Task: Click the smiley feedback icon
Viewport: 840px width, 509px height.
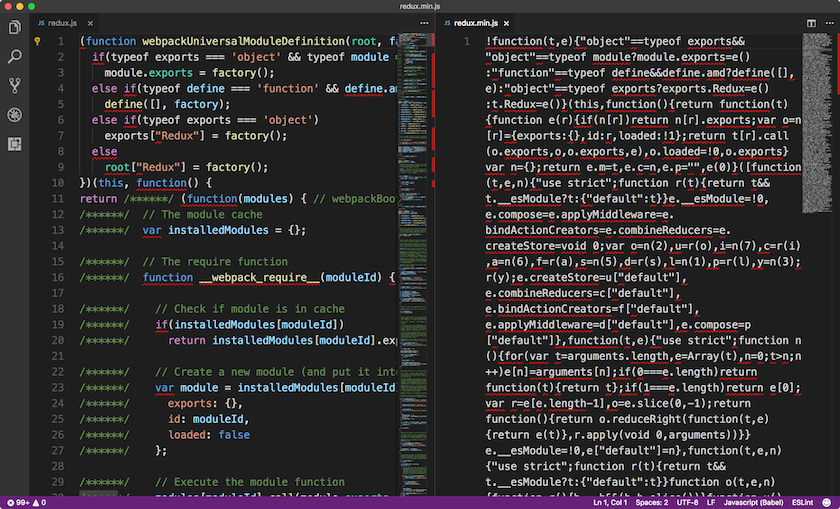Action: coord(827,503)
